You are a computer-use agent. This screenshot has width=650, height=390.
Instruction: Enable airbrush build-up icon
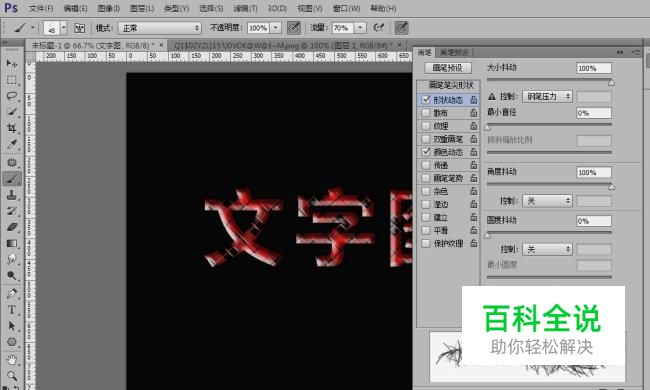(x=378, y=28)
